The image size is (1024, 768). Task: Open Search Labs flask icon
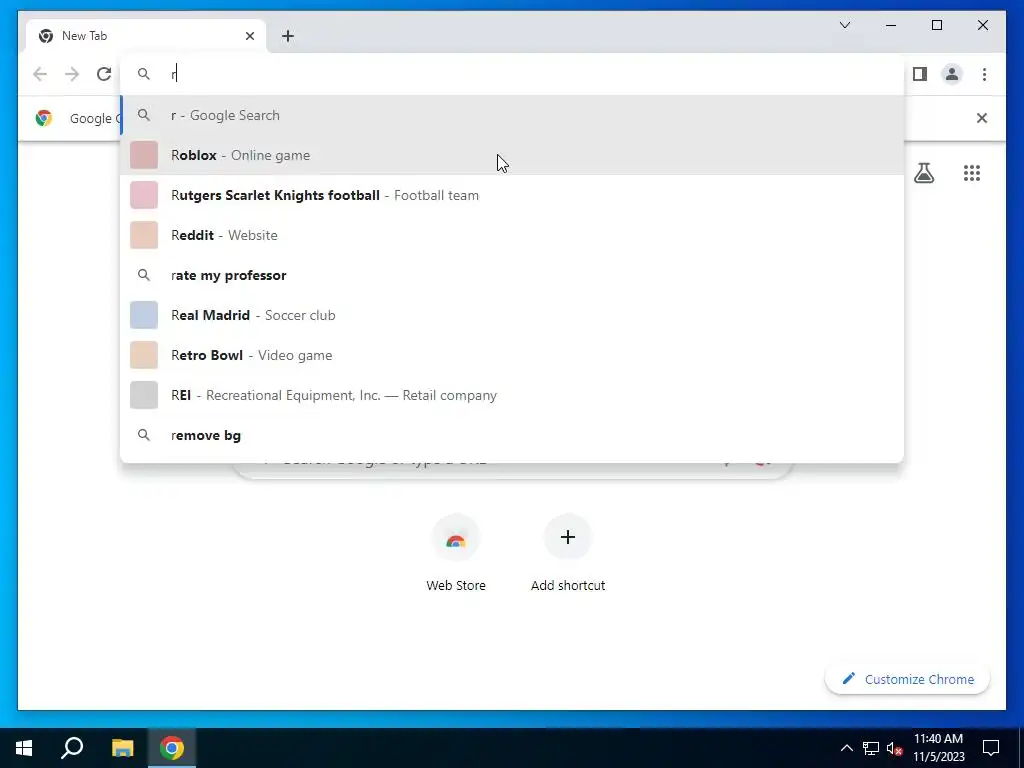pyautogui.click(x=923, y=173)
